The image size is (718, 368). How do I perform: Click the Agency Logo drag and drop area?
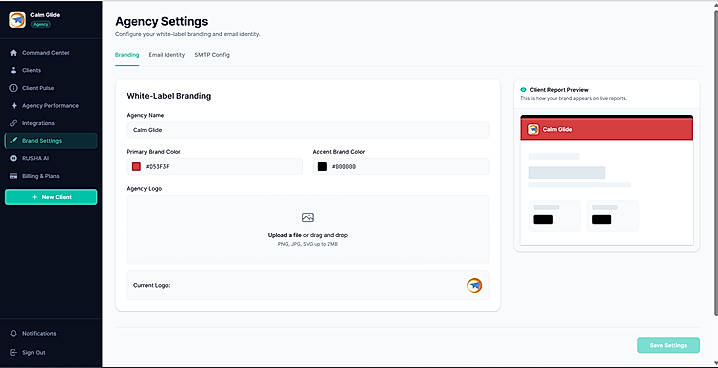pyautogui.click(x=308, y=230)
